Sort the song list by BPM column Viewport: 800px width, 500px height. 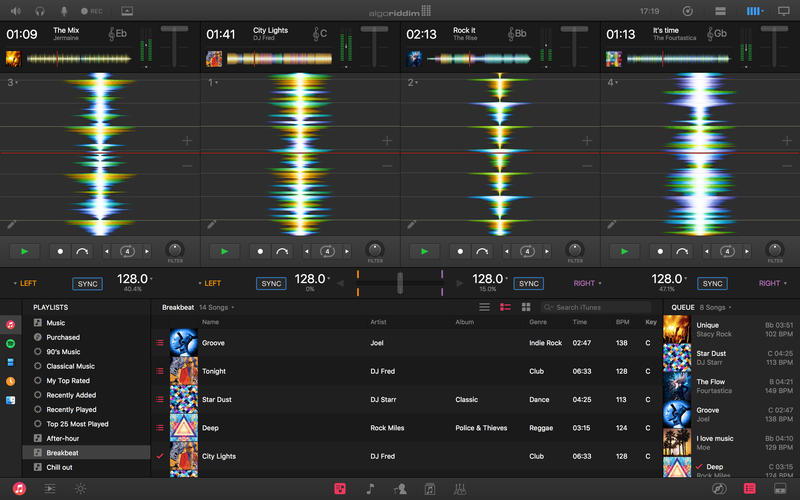pyautogui.click(x=623, y=322)
